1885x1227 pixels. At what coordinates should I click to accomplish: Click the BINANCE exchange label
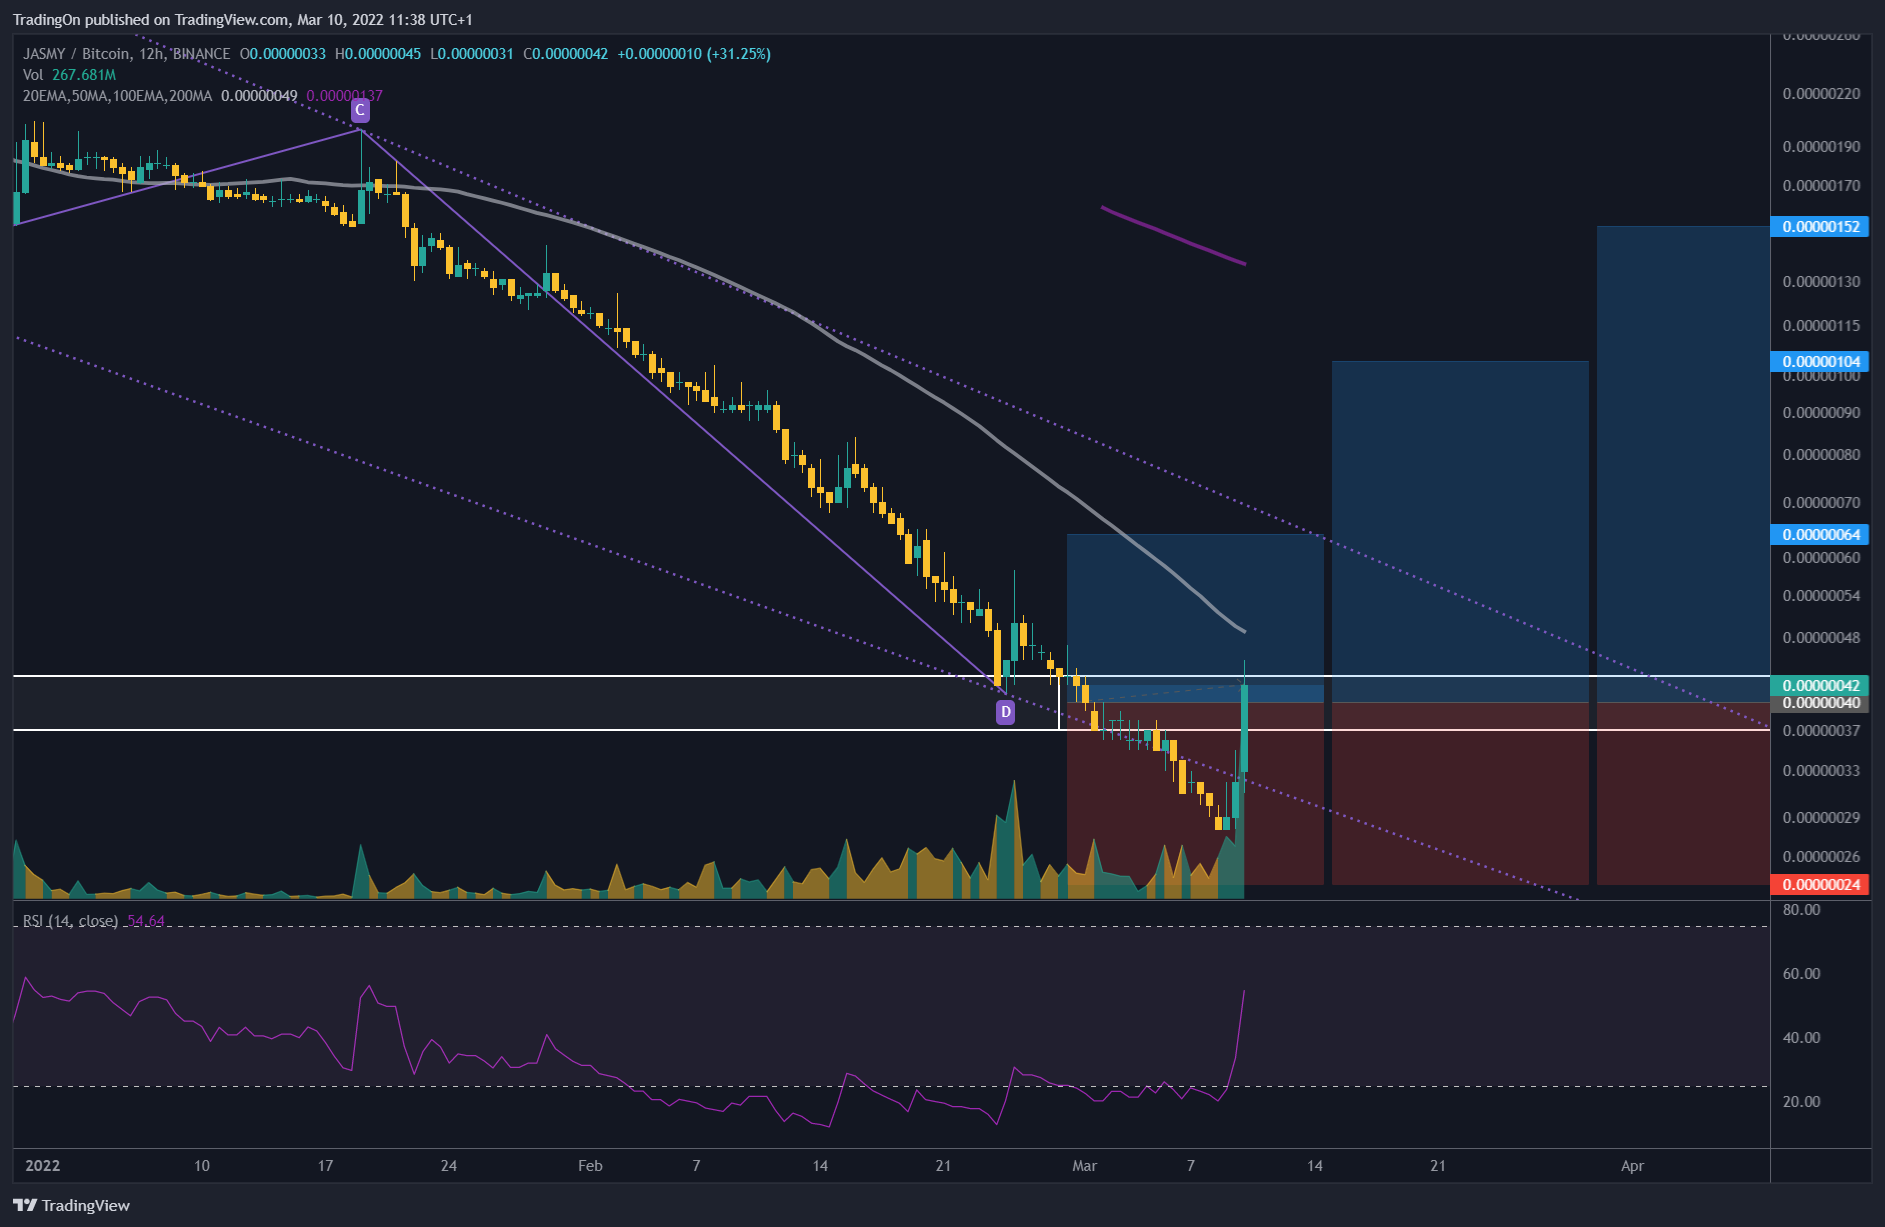click(202, 54)
